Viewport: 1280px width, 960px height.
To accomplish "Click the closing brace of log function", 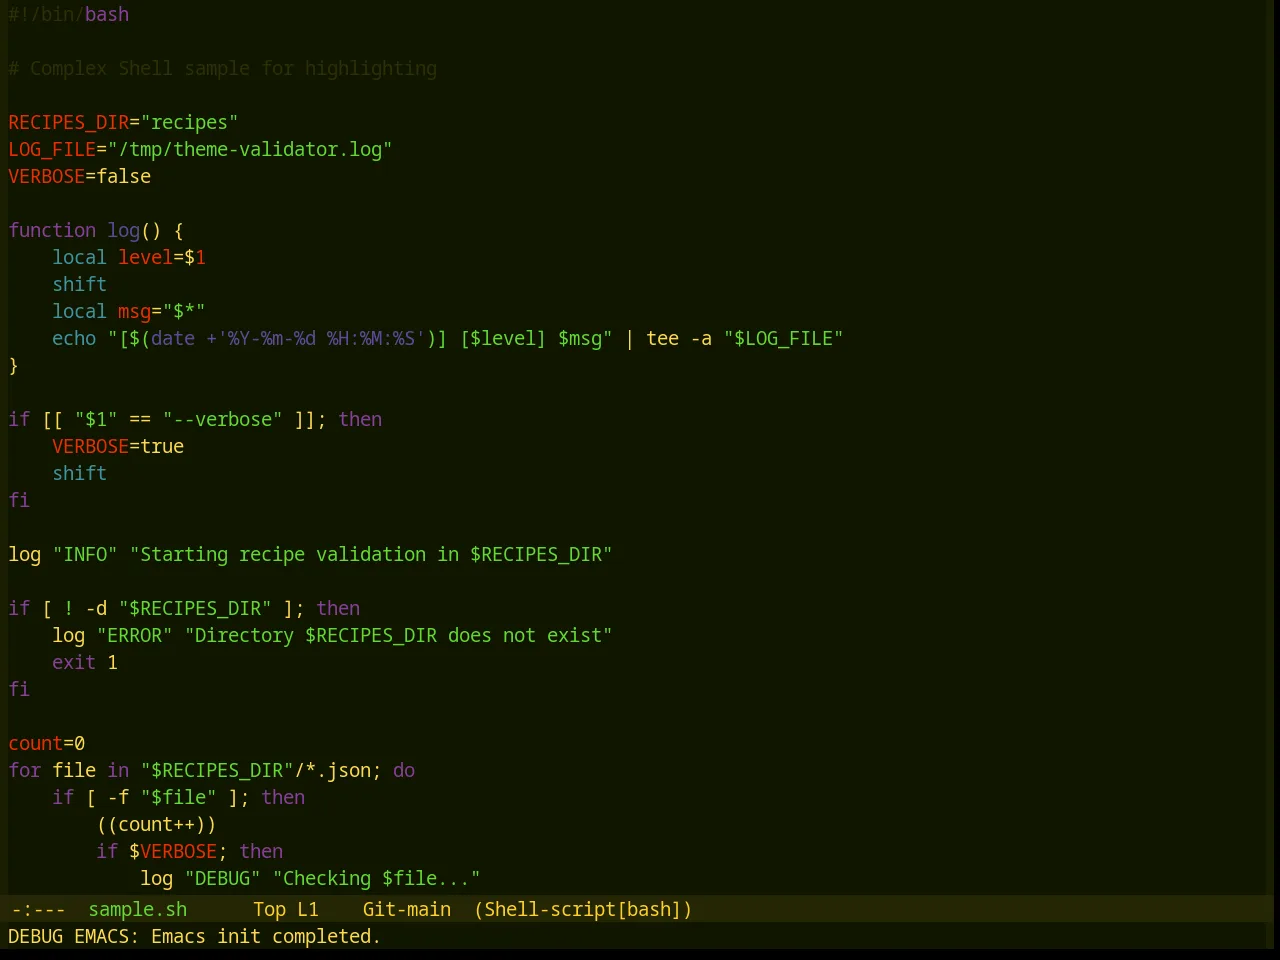I will (13, 365).
